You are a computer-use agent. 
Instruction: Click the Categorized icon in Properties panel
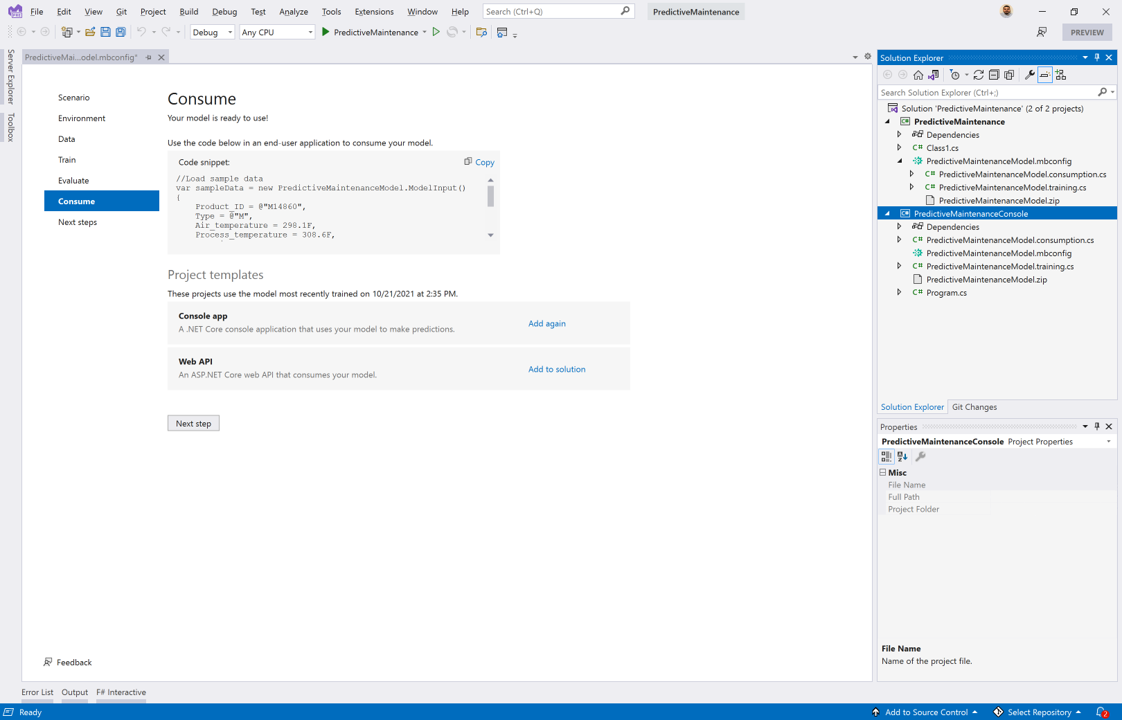tap(887, 457)
